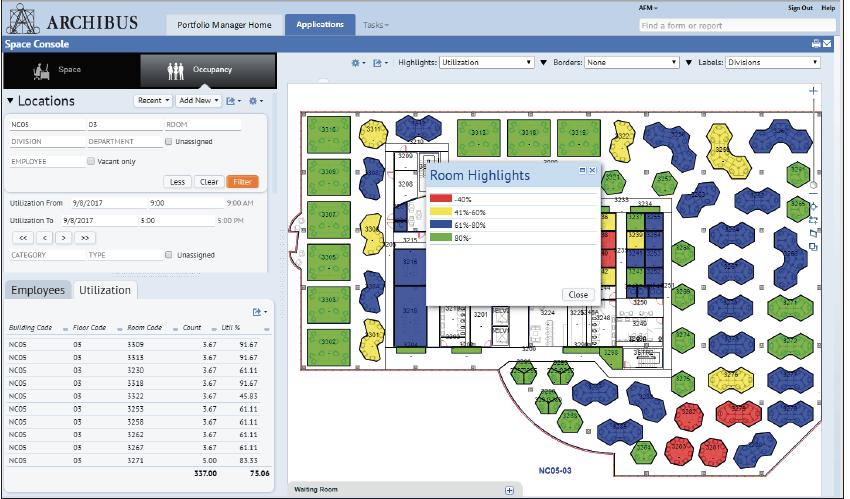Step back one period with < button
The width and height of the screenshot is (850, 499).
click(44, 238)
